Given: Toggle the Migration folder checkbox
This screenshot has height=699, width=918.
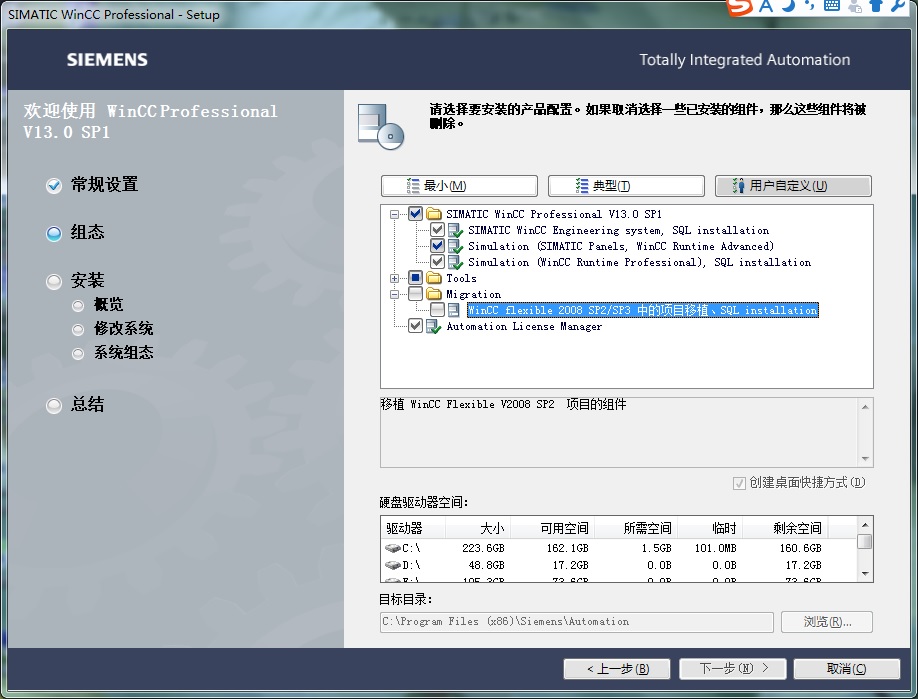Looking at the screenshot, I should (x=415, y=294).
